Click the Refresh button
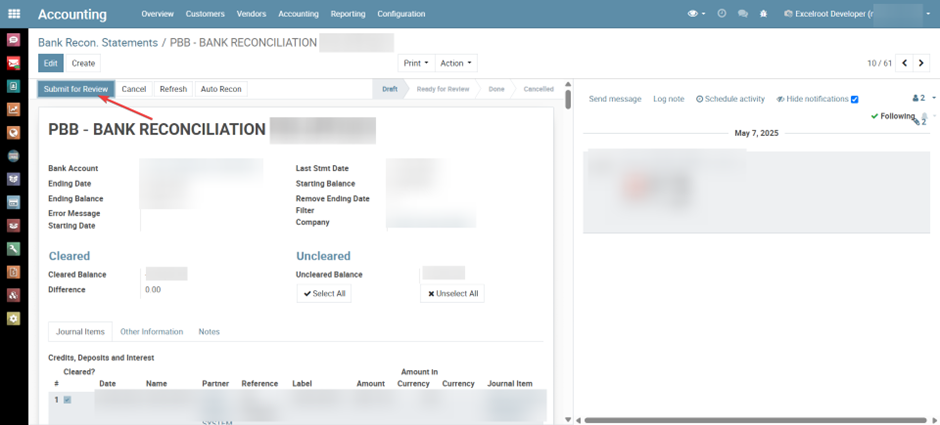 (x=173, y=89)
